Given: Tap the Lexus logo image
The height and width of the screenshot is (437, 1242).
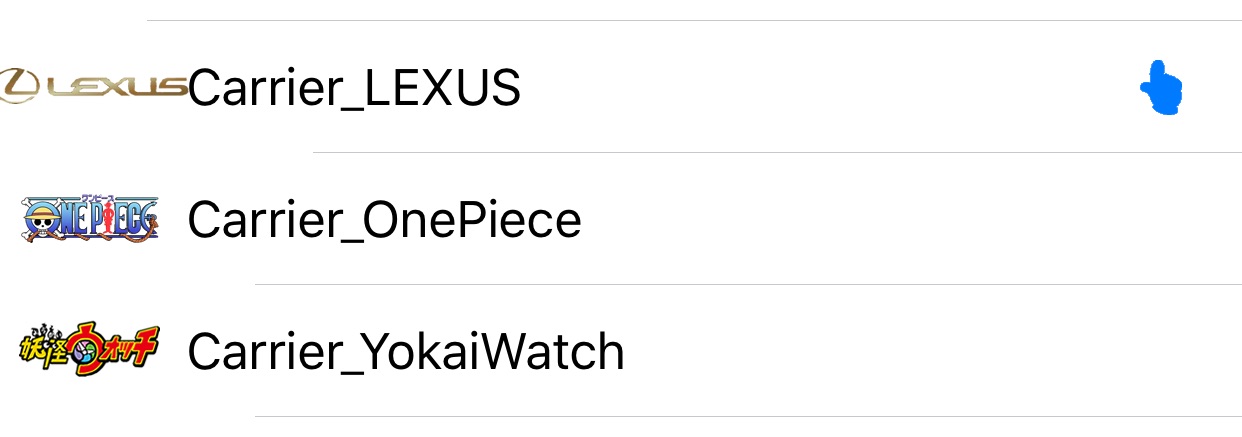Looking at the screenshot, I should tap(93, 87).
